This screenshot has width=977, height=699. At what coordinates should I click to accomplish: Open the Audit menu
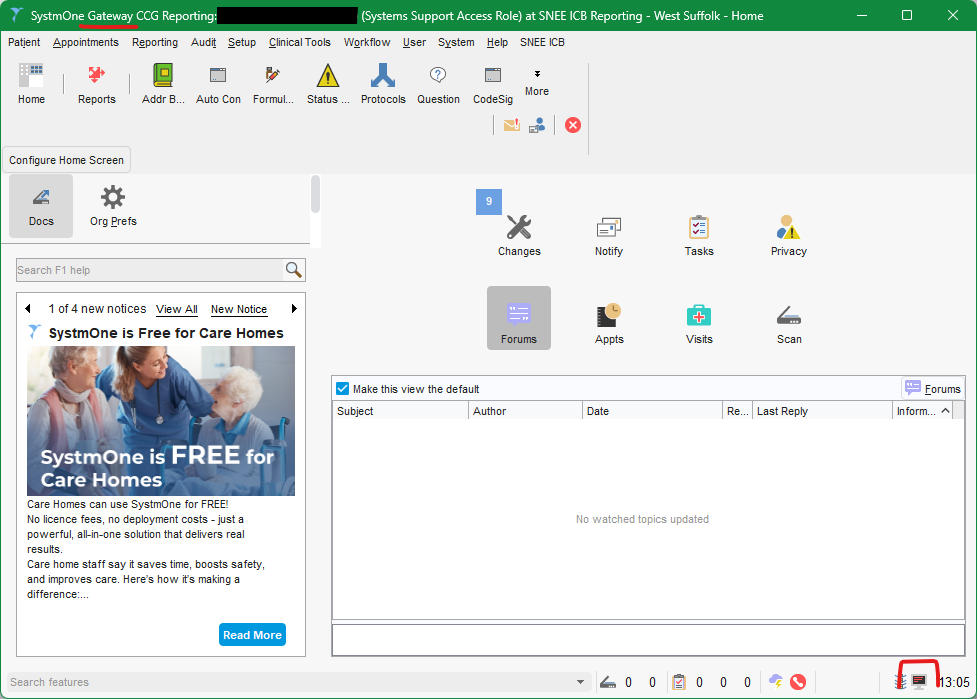pos(203,42)
